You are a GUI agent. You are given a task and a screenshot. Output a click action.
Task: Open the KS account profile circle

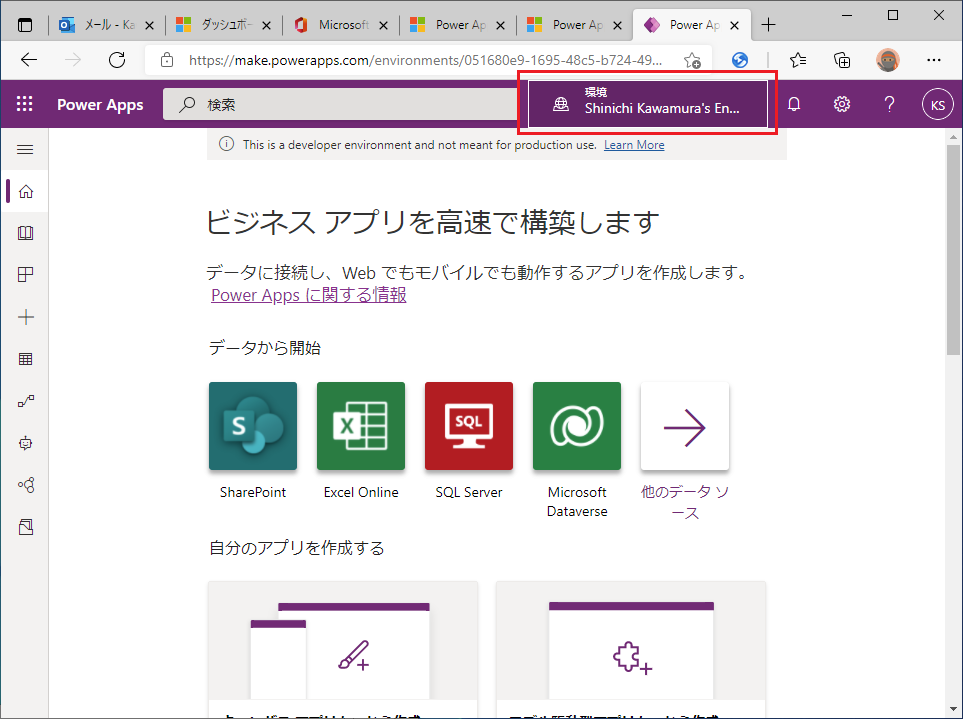tap(937, 104)
